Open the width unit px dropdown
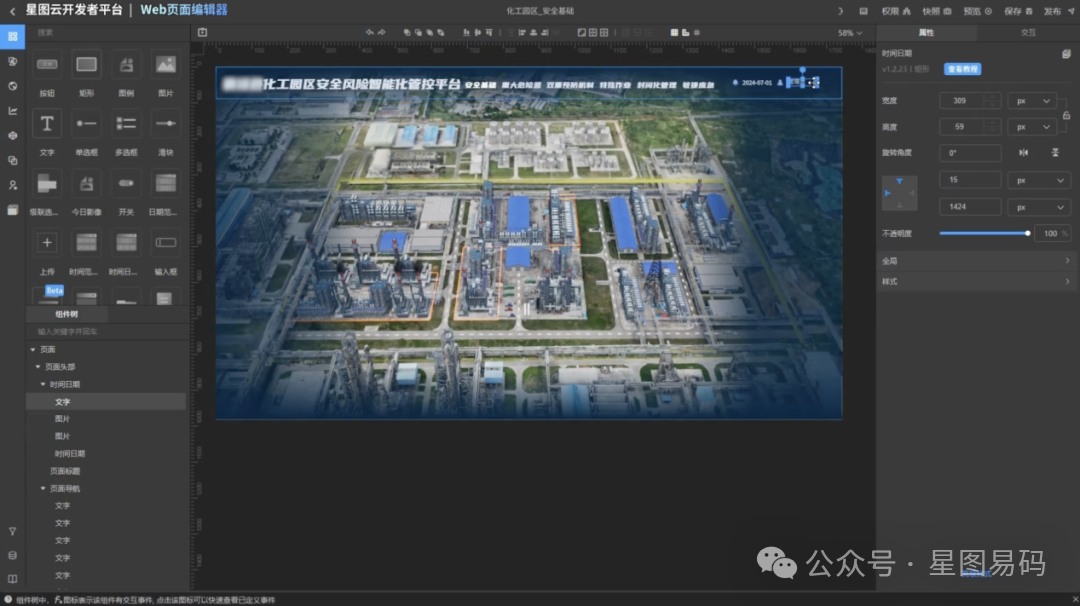 [1032, 101]
